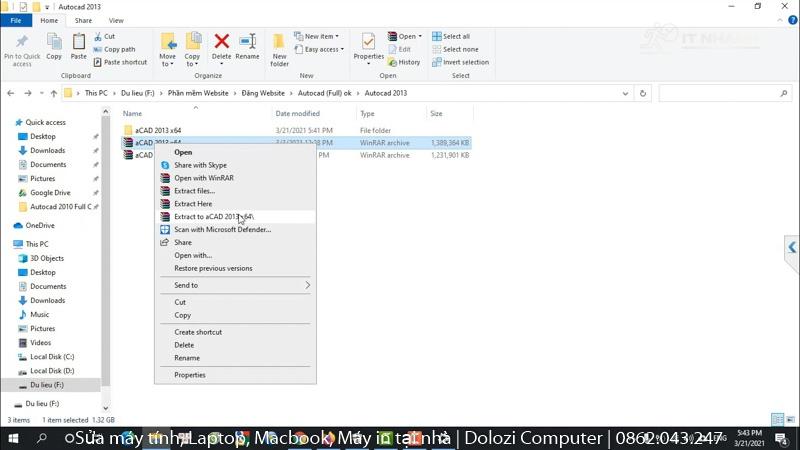Screen dimensions: 800x450
Task: Click 'Autocad (Full) ok' breadcrumb
Action: coord(324,93)
